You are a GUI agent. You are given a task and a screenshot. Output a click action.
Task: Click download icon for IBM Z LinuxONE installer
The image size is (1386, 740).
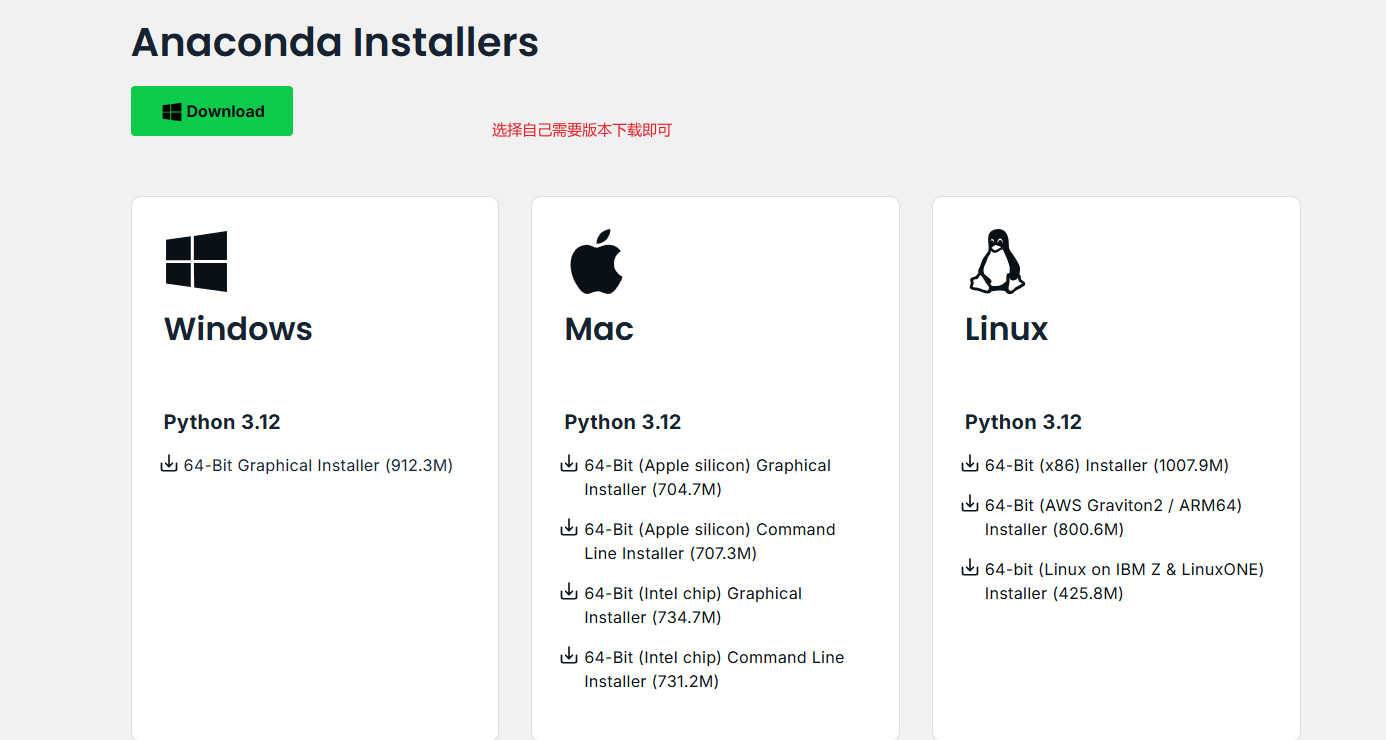coord(970,568)
